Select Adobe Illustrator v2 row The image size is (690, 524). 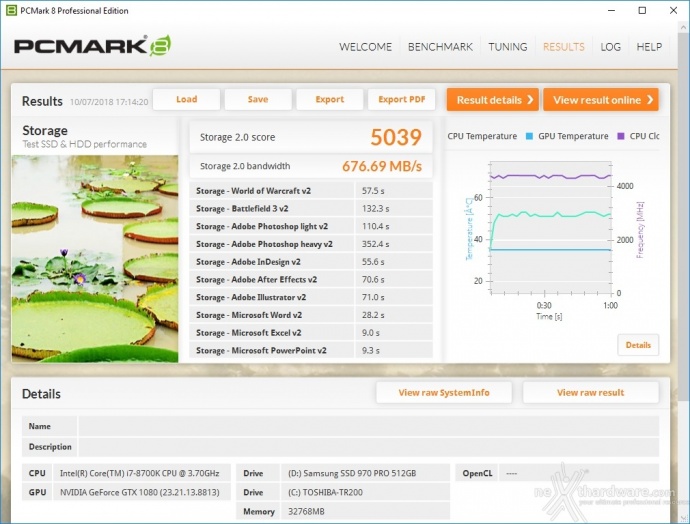(311, 297)
